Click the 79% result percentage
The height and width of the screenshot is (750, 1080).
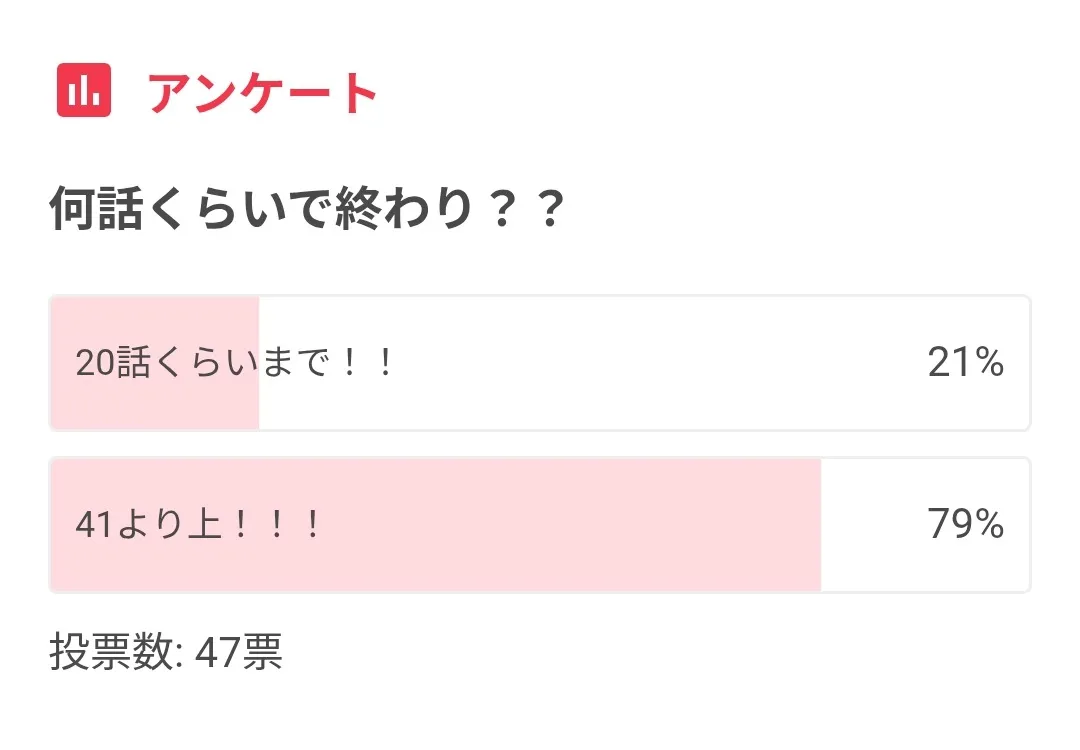click(965, 525)
